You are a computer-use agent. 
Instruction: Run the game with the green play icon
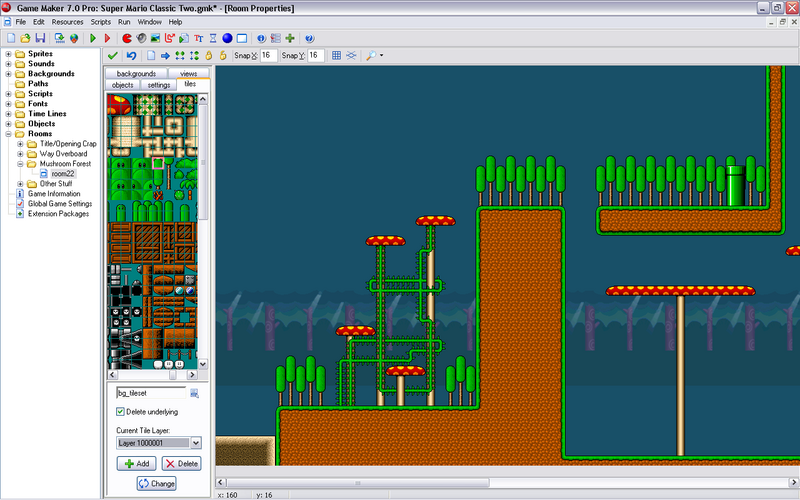coord(92,38)
